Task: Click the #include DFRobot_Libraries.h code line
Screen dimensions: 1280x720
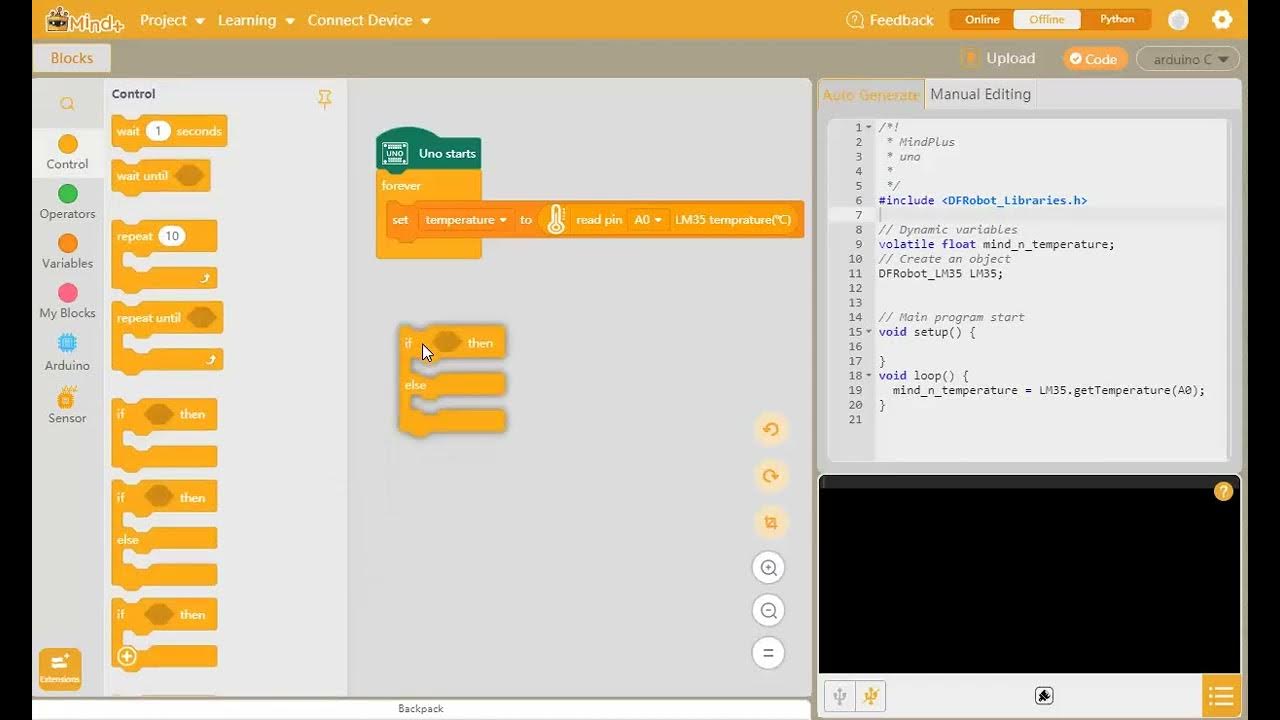Action: point(982,200)
